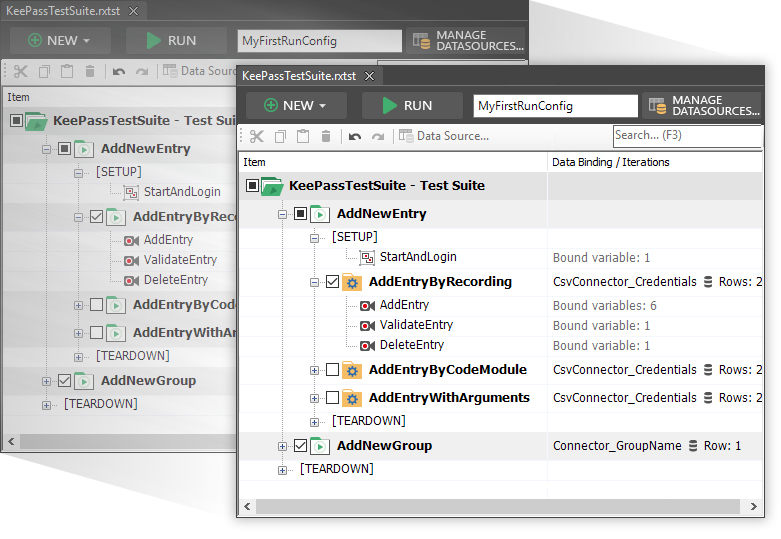Click Undo arrow in background window toolbar
The width and height of the screenshot is (781, 539).
(119, 72)
